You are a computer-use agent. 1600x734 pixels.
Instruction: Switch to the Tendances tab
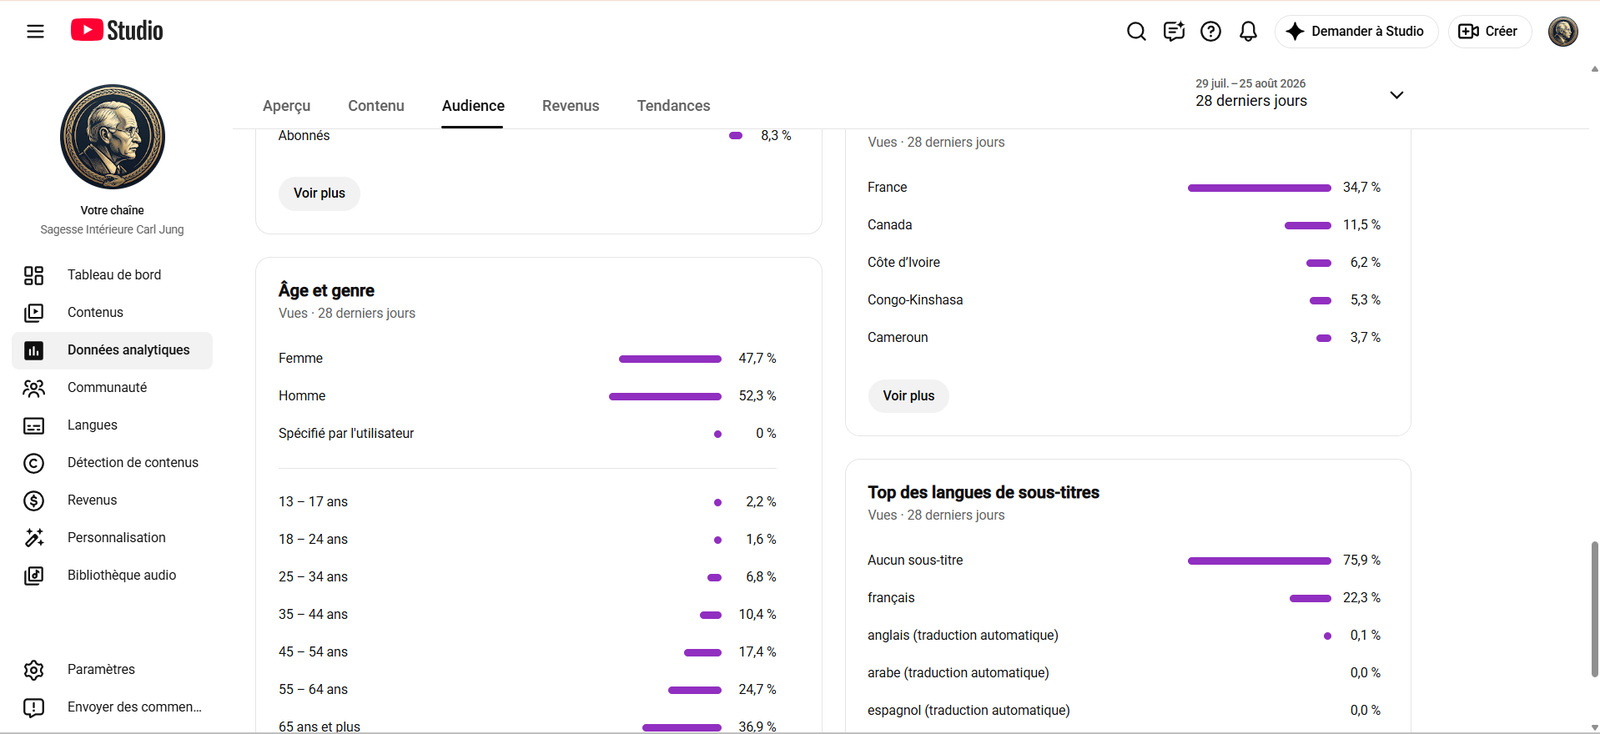674,106
